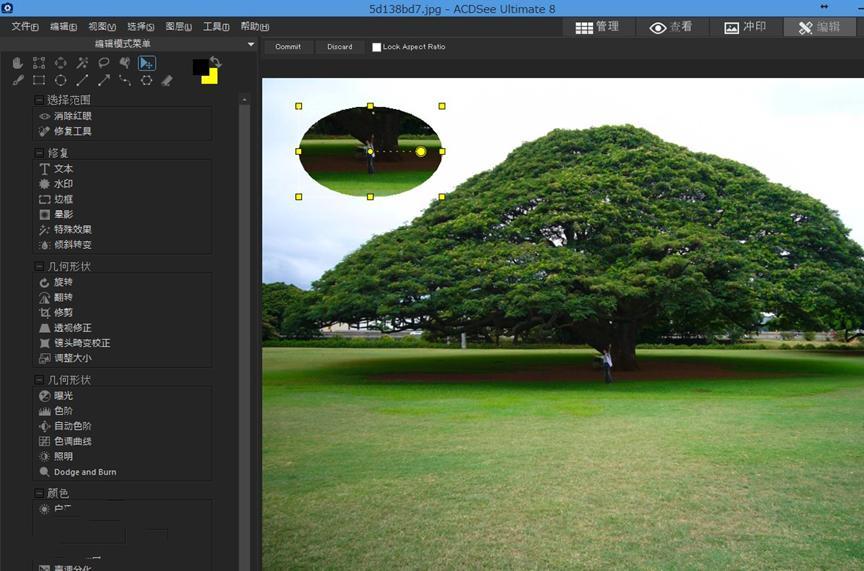864x571 pixels.
Task: Click the Discard button
Action: click(x=340, y=47)
